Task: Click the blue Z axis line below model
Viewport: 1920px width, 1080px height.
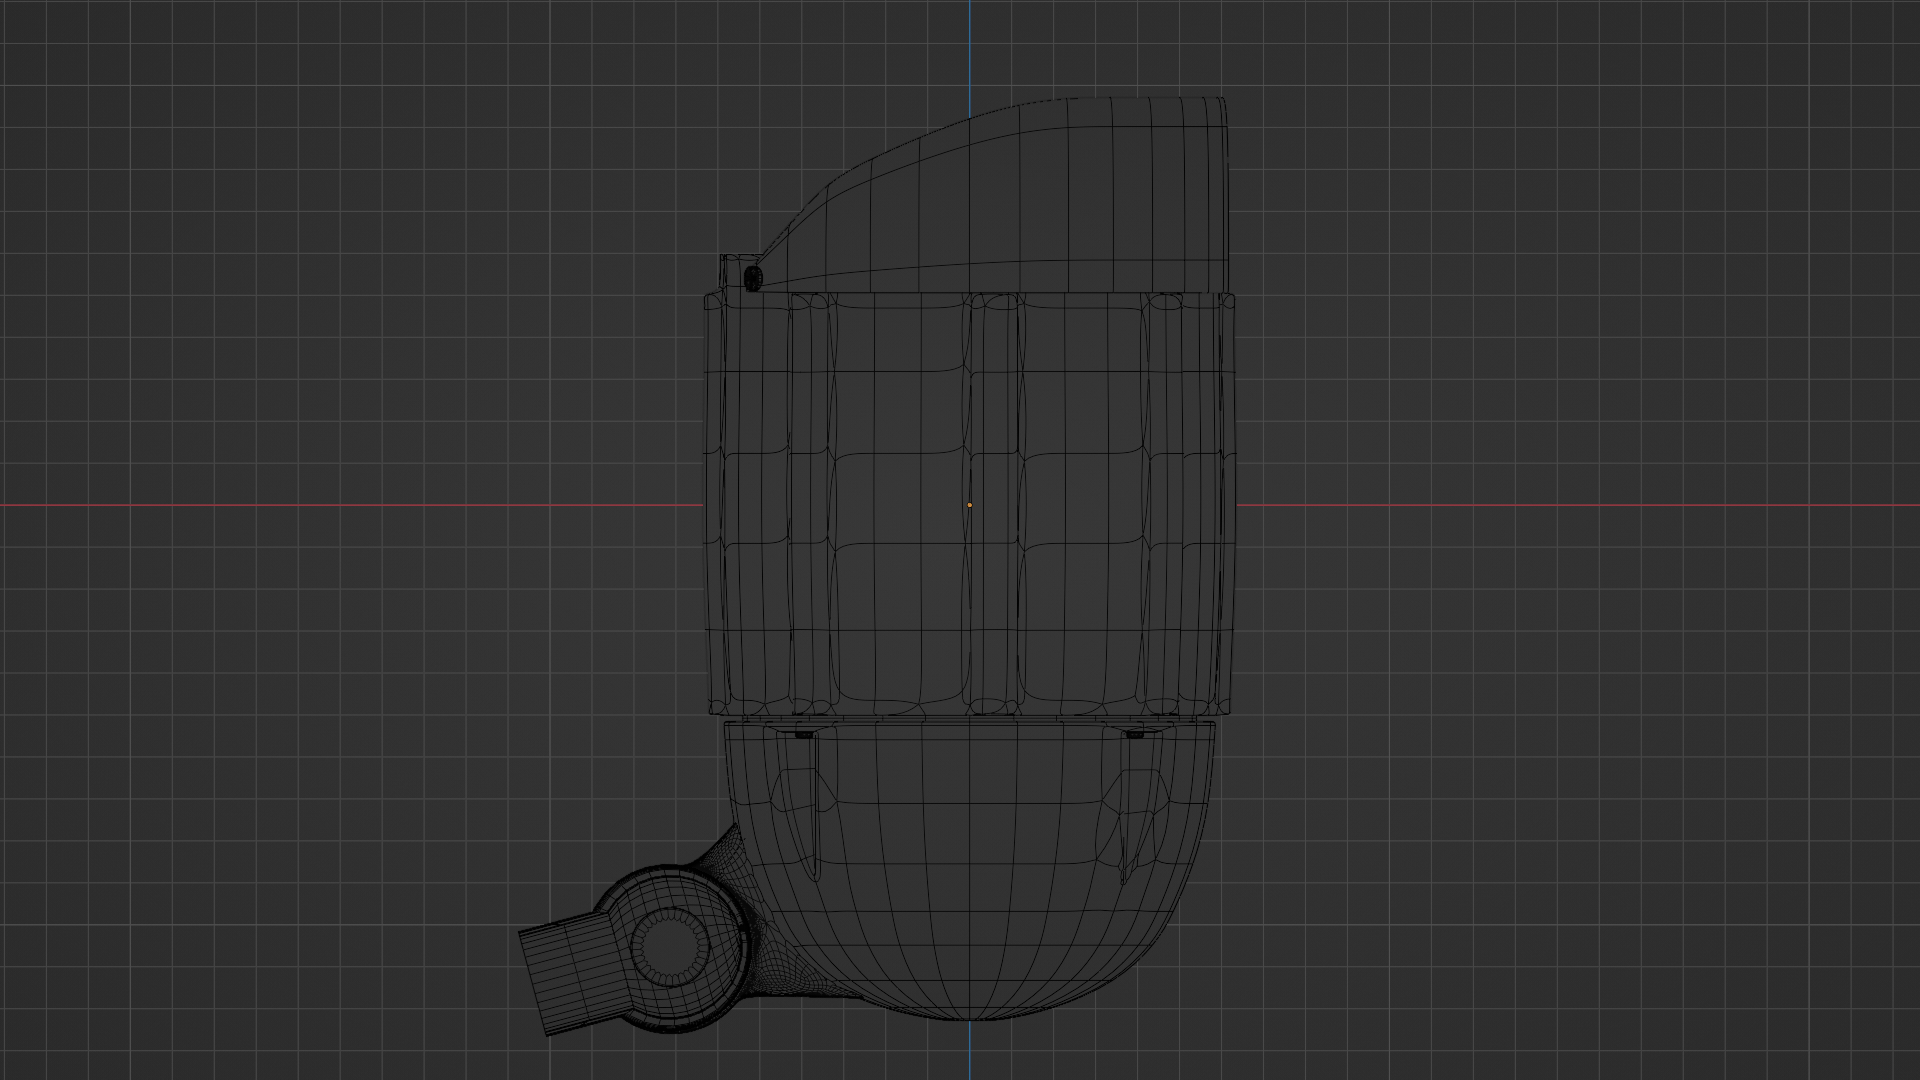Action: point(969,1050)
